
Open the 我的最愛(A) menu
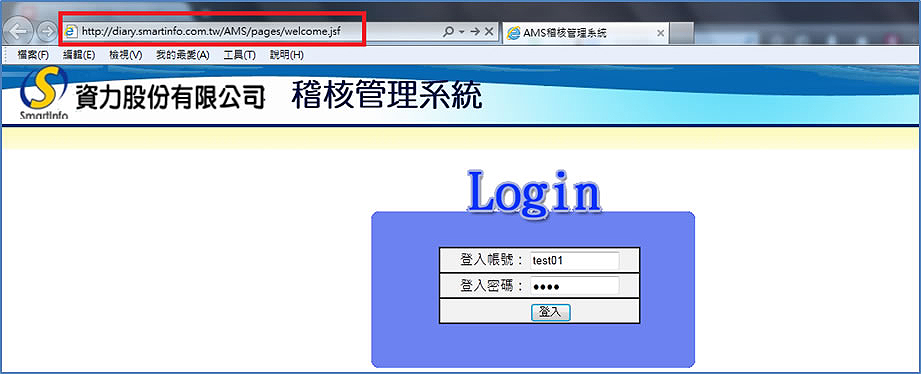pyautogui.click(x=183, y=55)
